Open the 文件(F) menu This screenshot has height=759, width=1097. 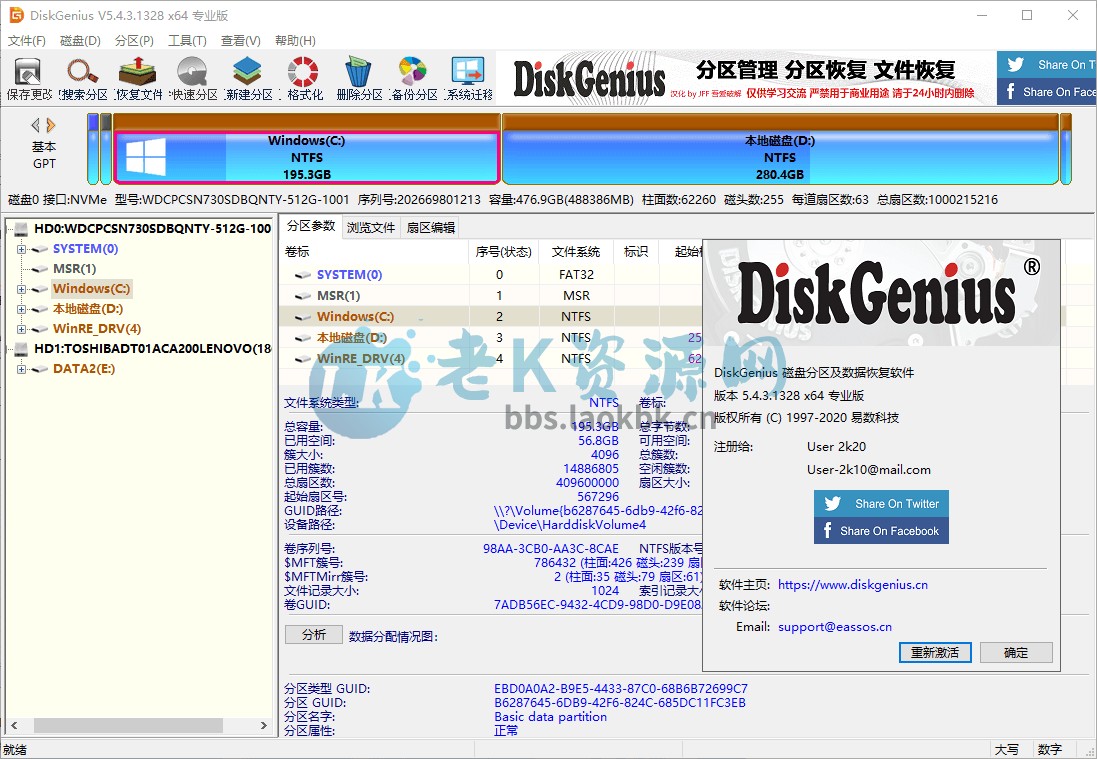(x=27, y=41)
